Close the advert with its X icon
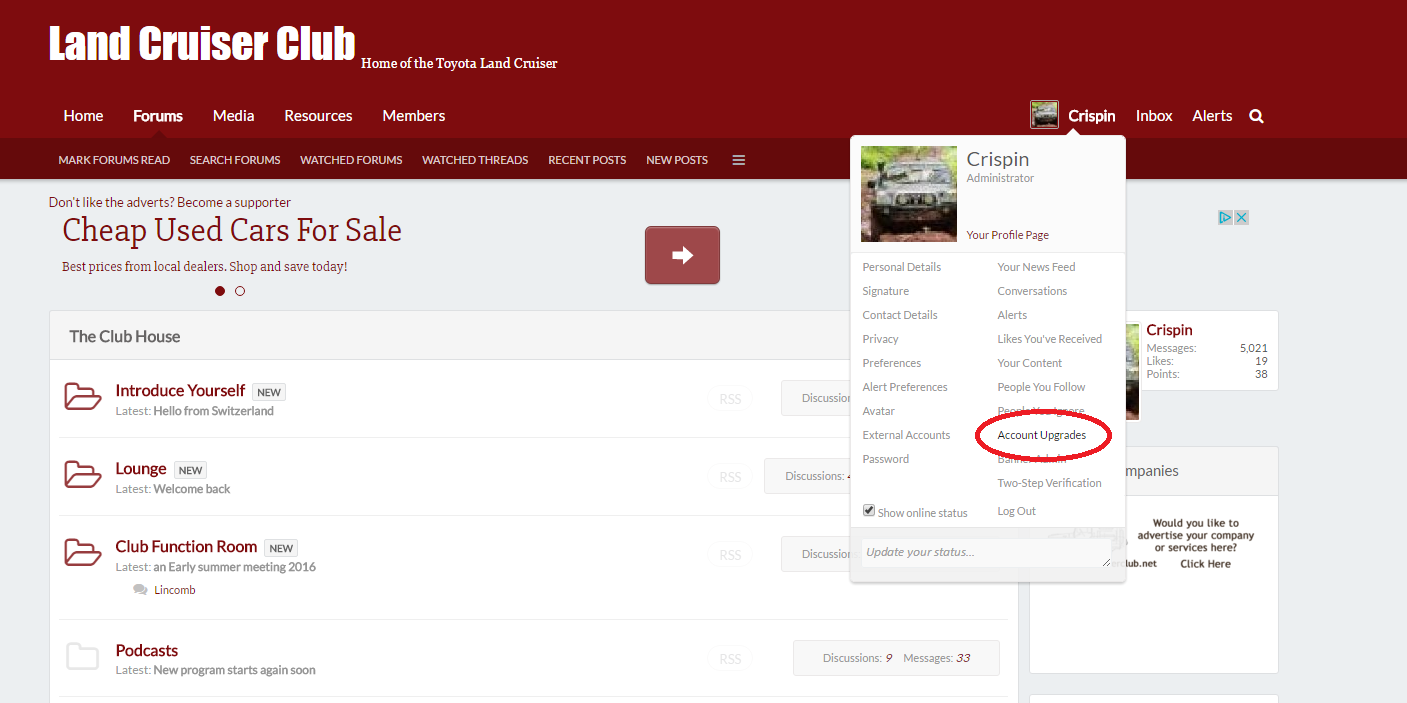Screen dimensions: 1407x703 1241,217
